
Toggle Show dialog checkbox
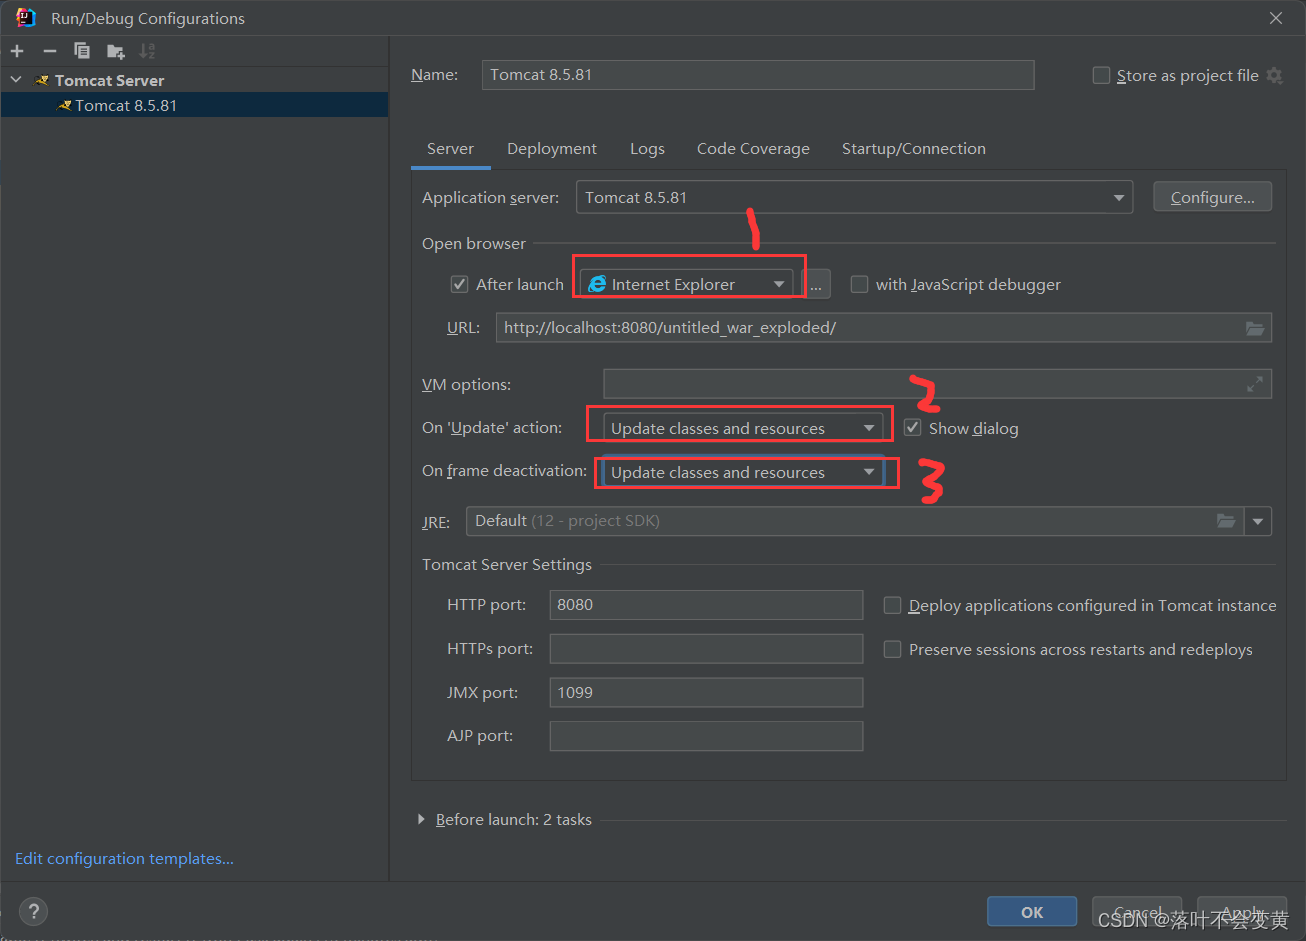[912, 428]
